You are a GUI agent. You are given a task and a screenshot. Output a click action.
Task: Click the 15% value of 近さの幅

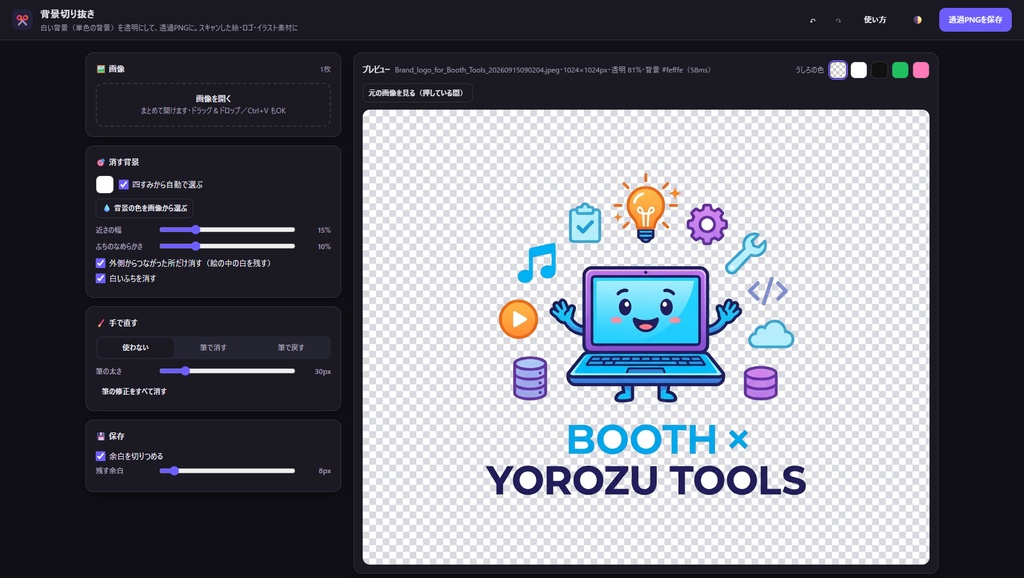click(324, 231)
